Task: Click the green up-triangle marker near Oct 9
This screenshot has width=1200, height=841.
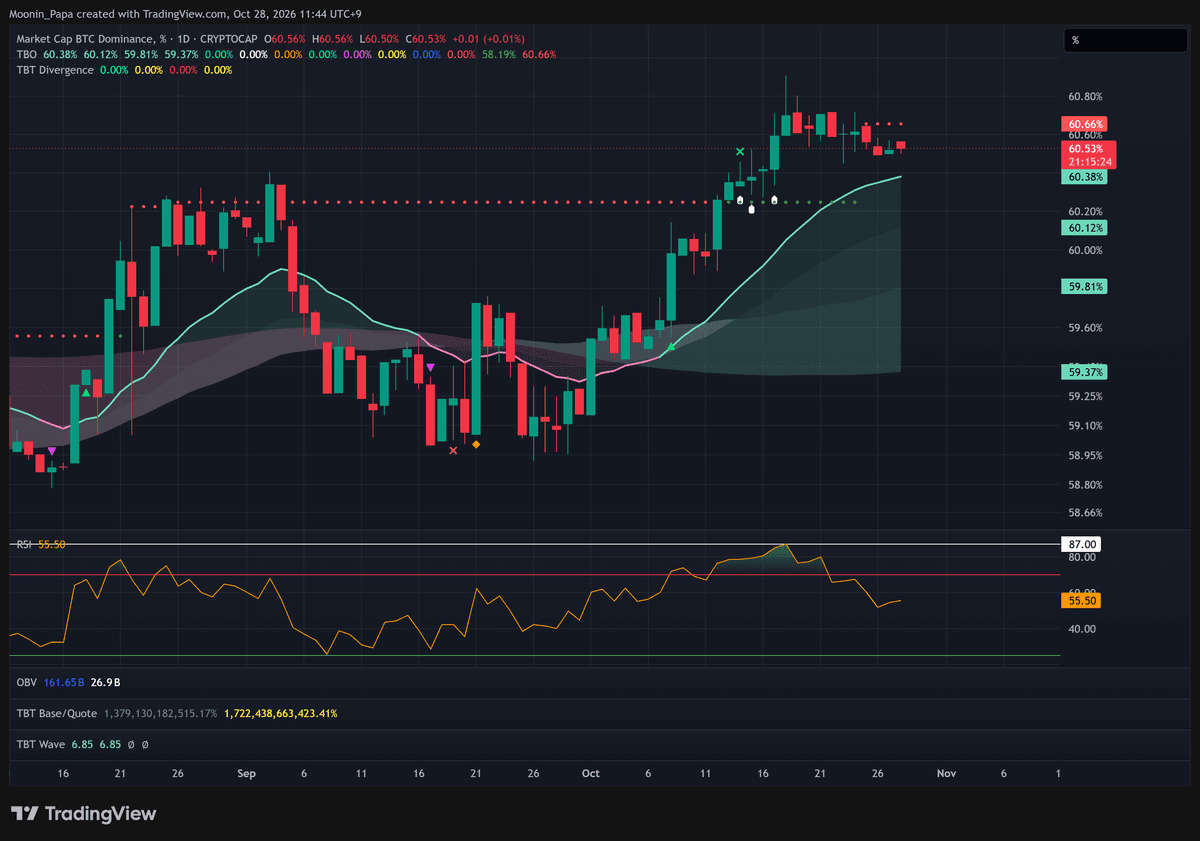Action: (x=671, y=346)
